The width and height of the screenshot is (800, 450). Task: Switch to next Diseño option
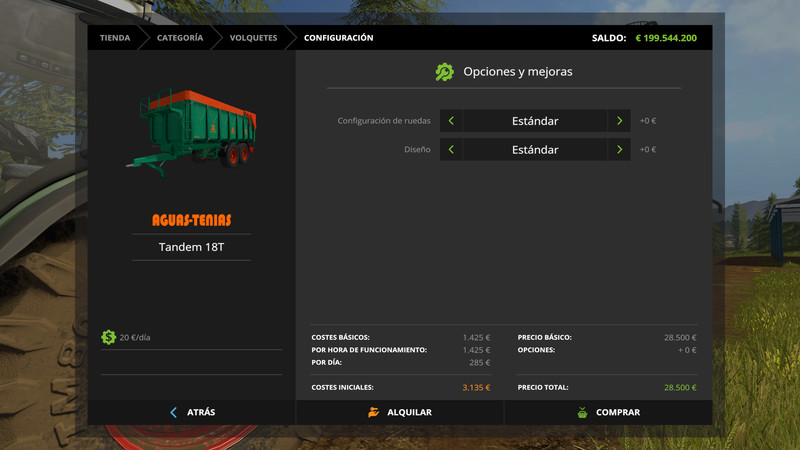620,150
